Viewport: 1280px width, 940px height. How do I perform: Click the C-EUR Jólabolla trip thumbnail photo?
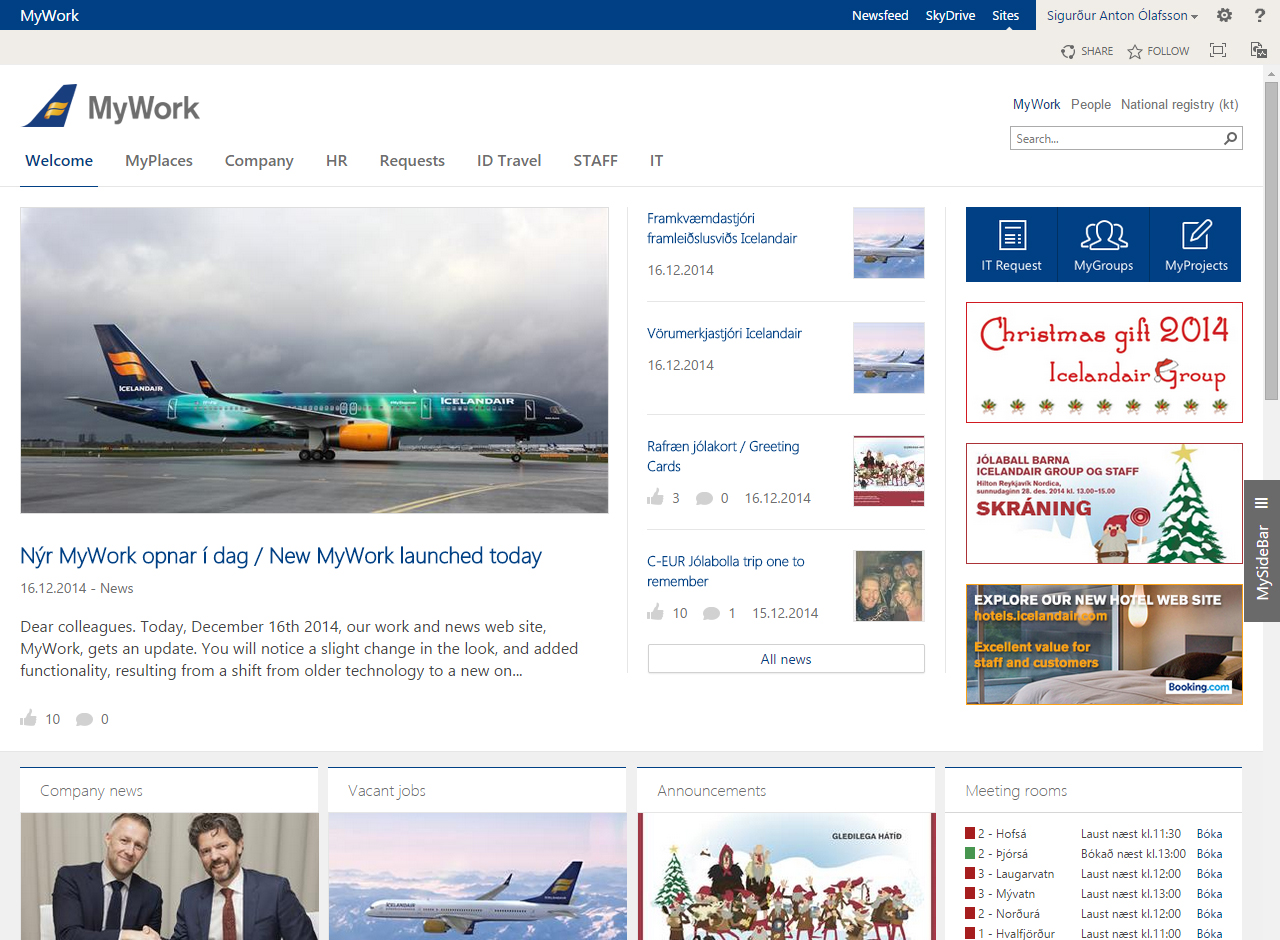click(x=889, y=586)
